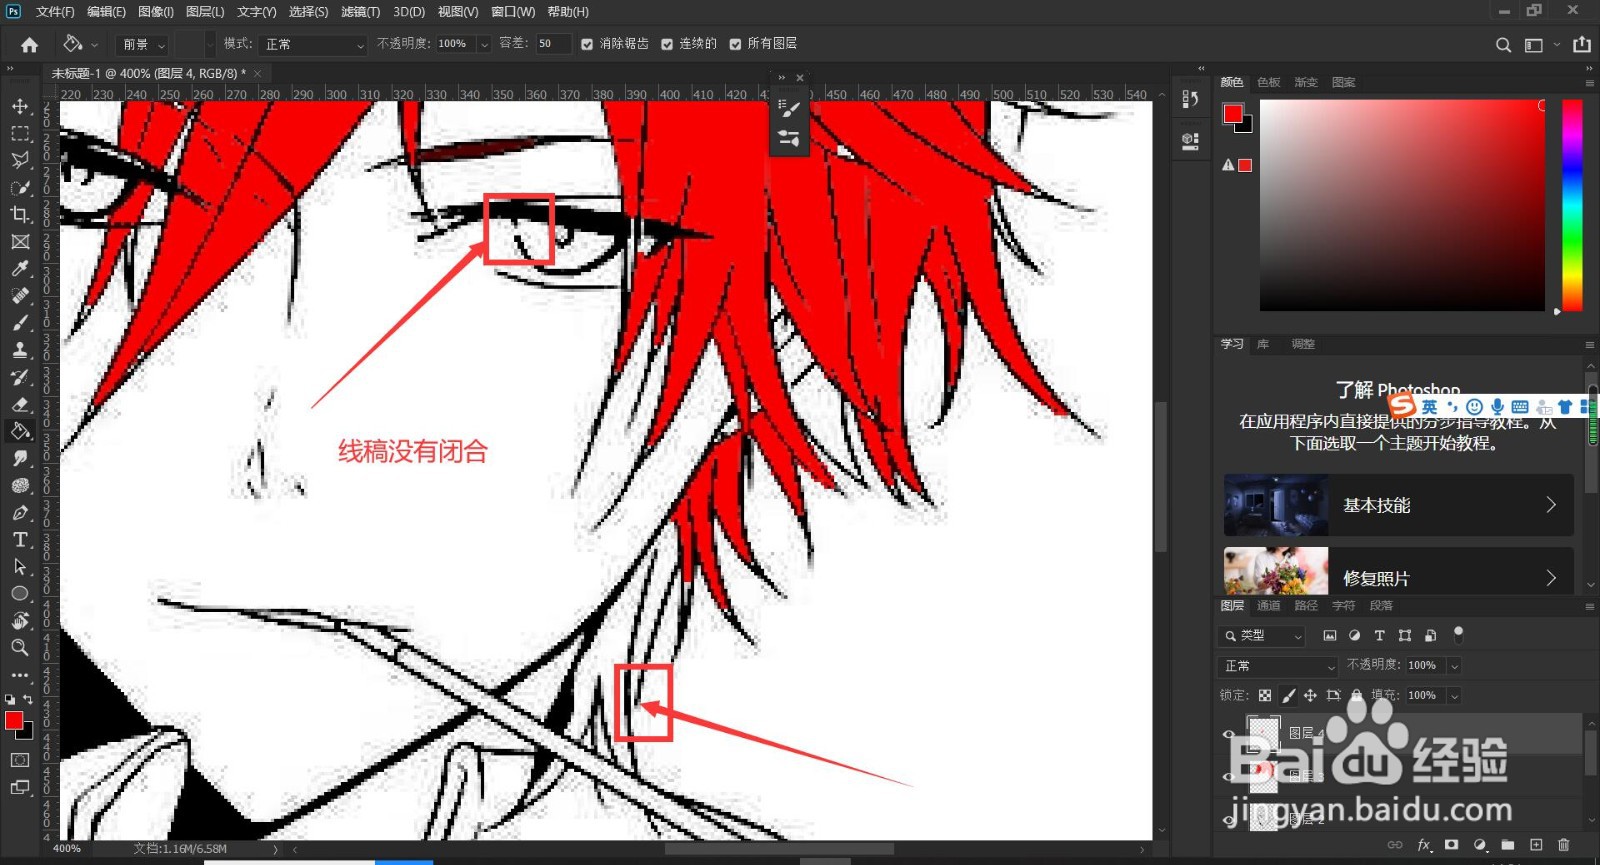Select the Pen tool
The image size is (1600, 865).
tap(20, 512)
